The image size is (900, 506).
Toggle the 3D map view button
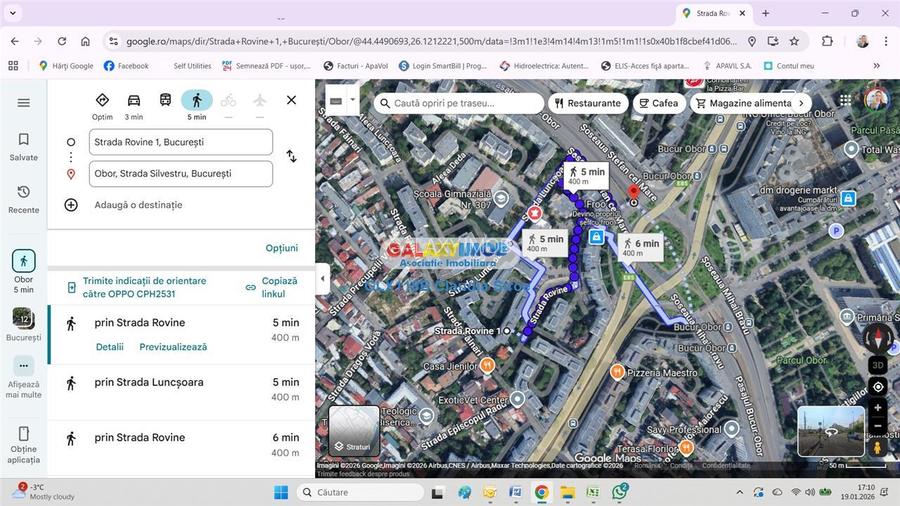pyautogui.click(x=878, y=365)
